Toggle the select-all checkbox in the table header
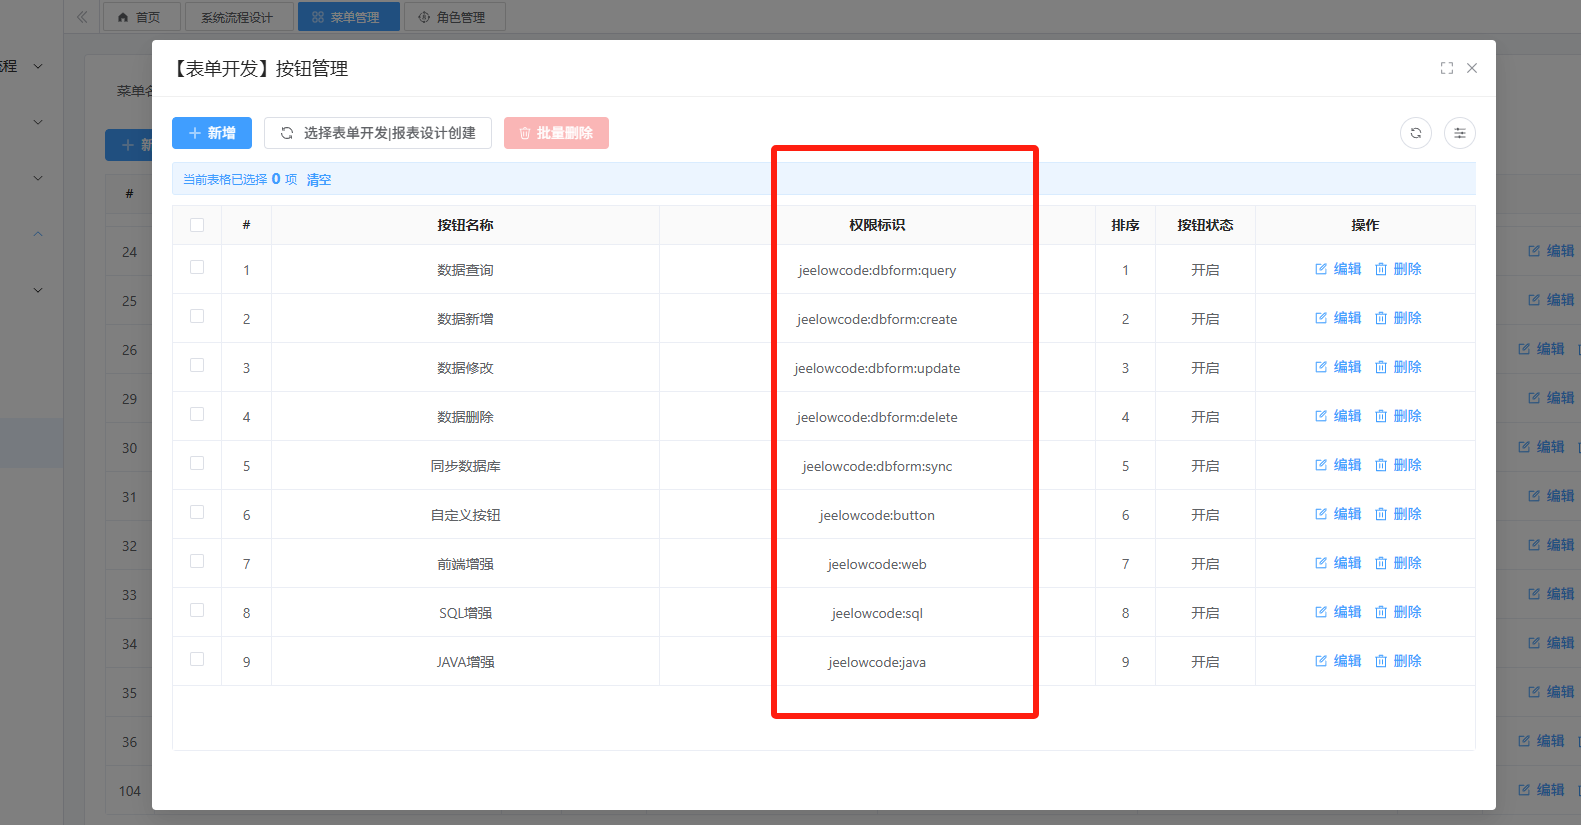This screenshot has width=1581, height=825. pos(197,225)
